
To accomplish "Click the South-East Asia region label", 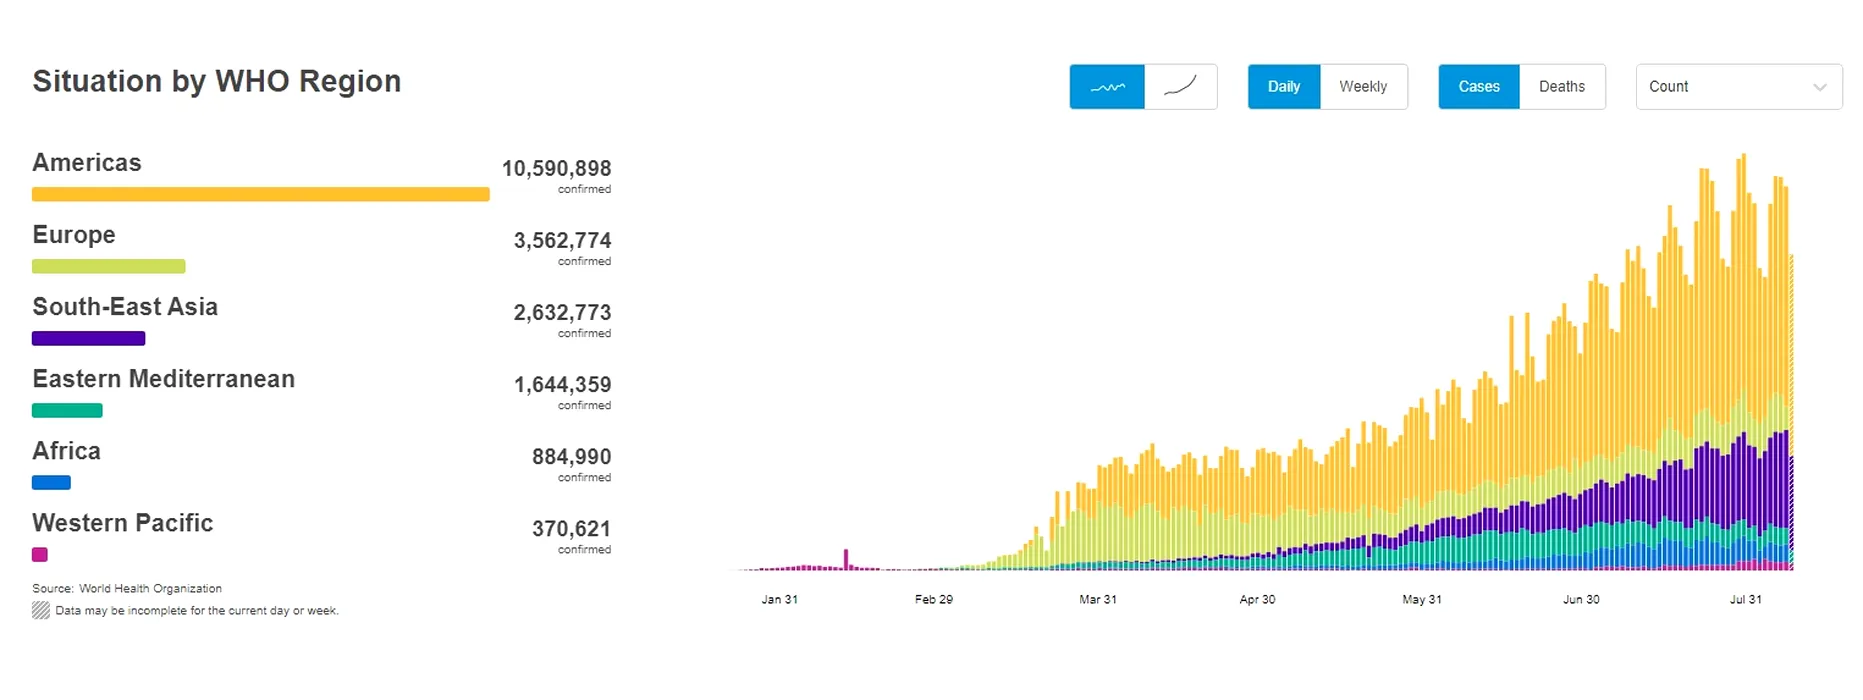I will 125,307.
